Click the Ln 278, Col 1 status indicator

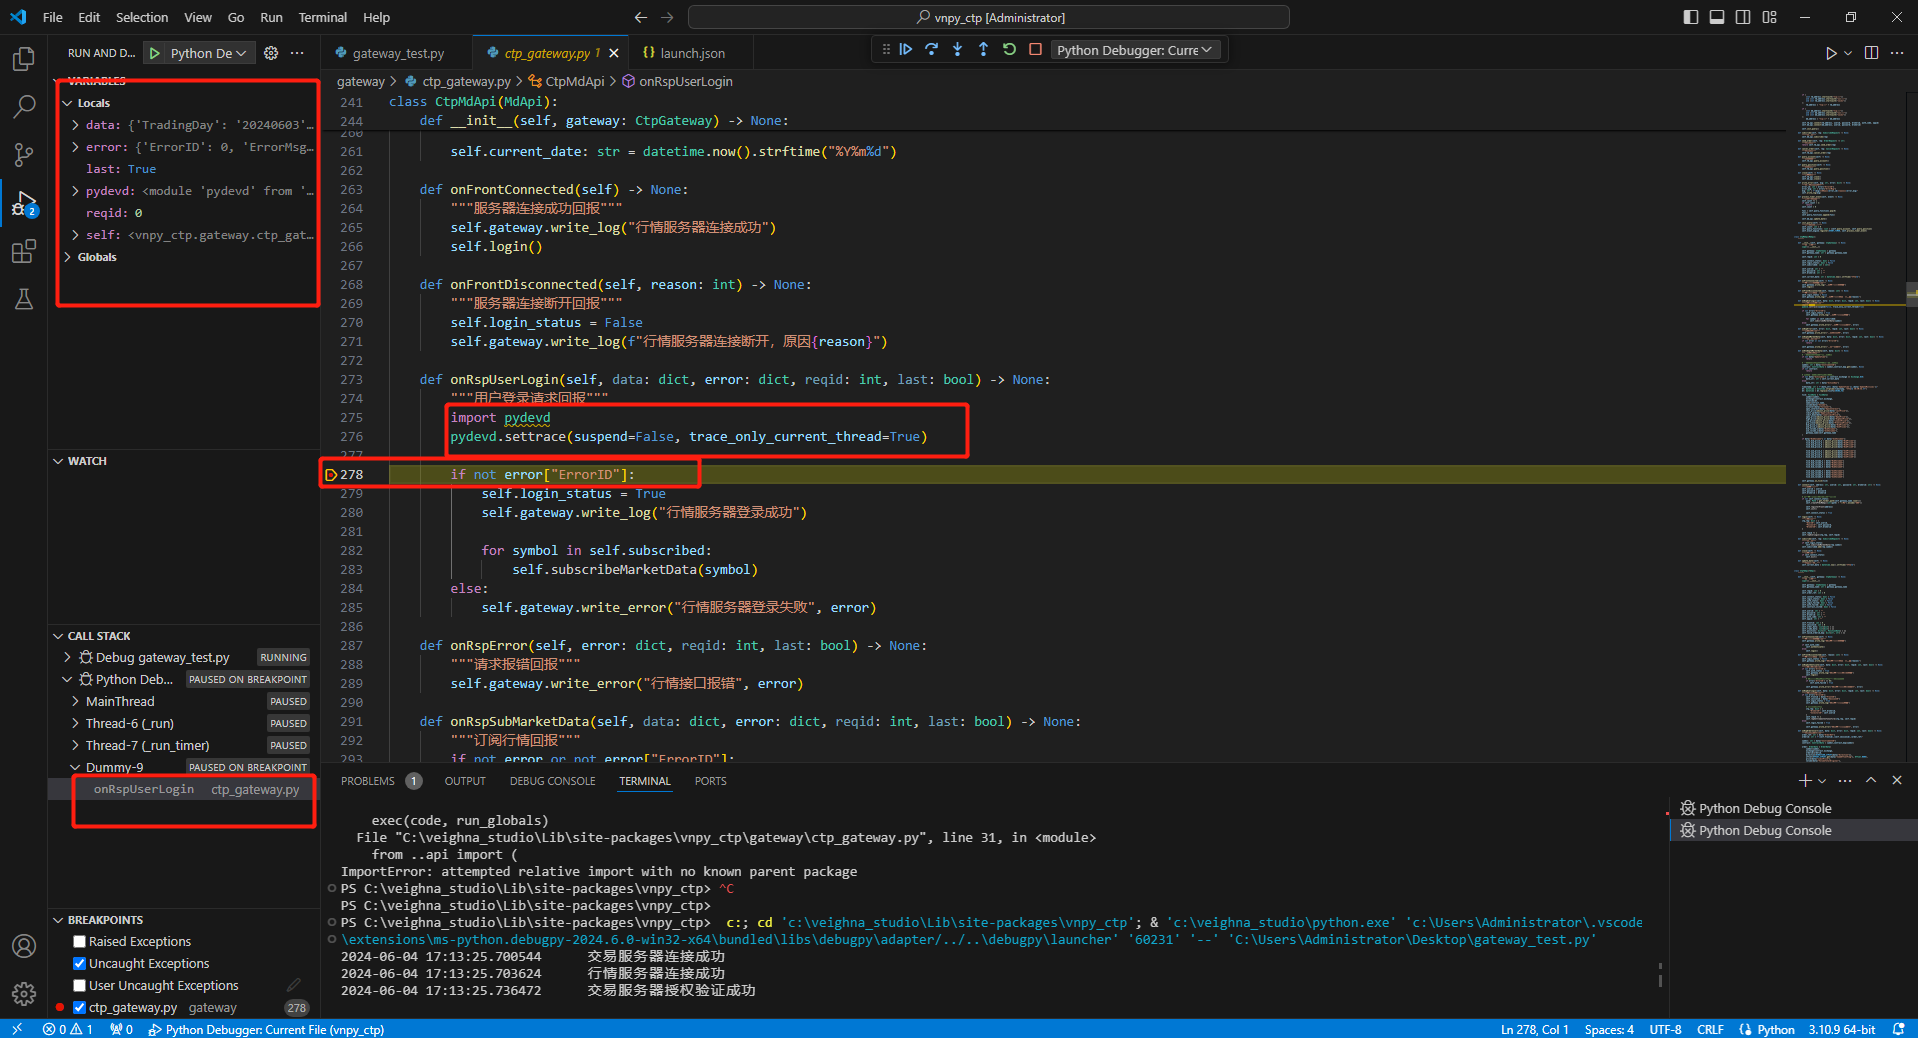(1534, 1029)
